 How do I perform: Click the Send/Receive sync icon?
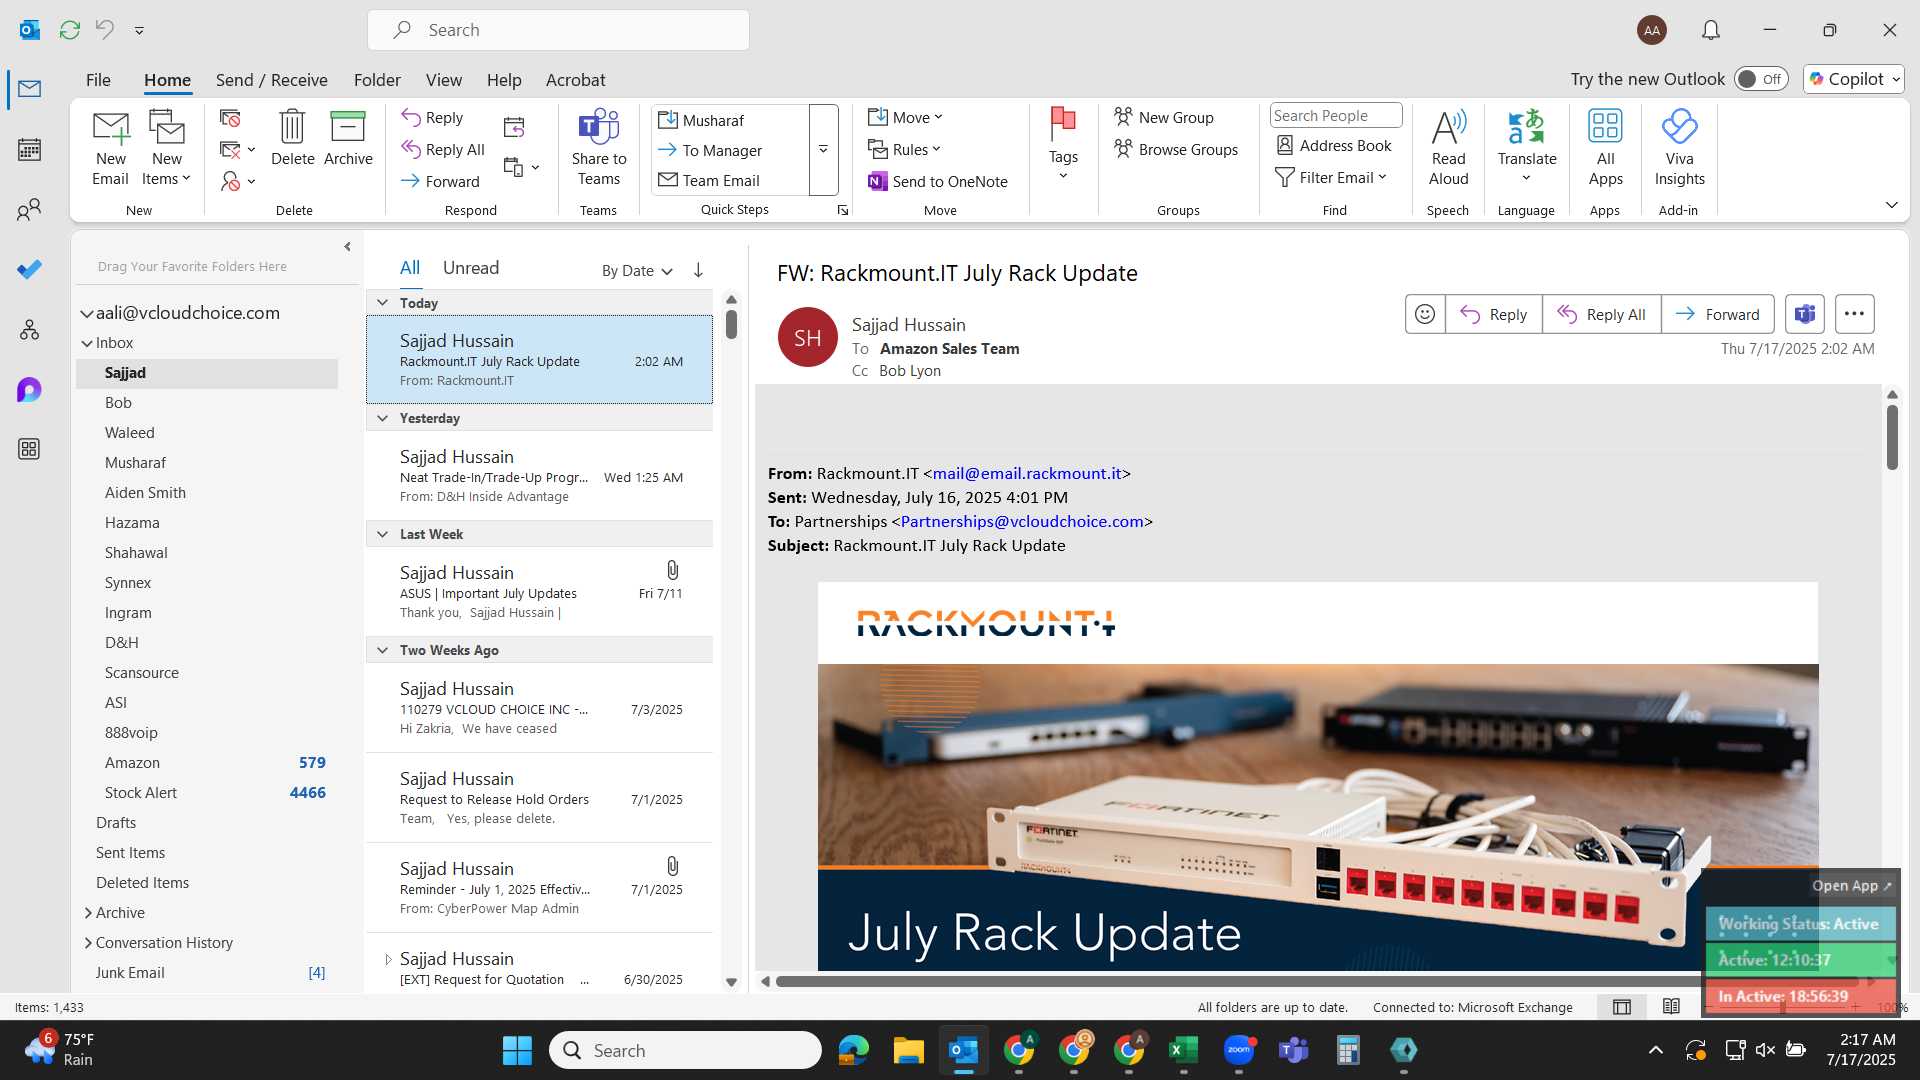coord(69,30)
